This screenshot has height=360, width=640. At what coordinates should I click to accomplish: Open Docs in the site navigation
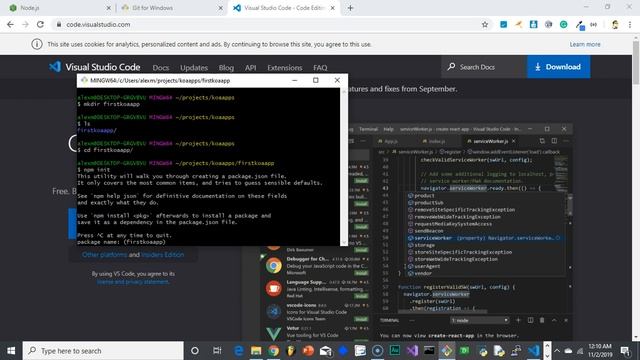(161, 68)
